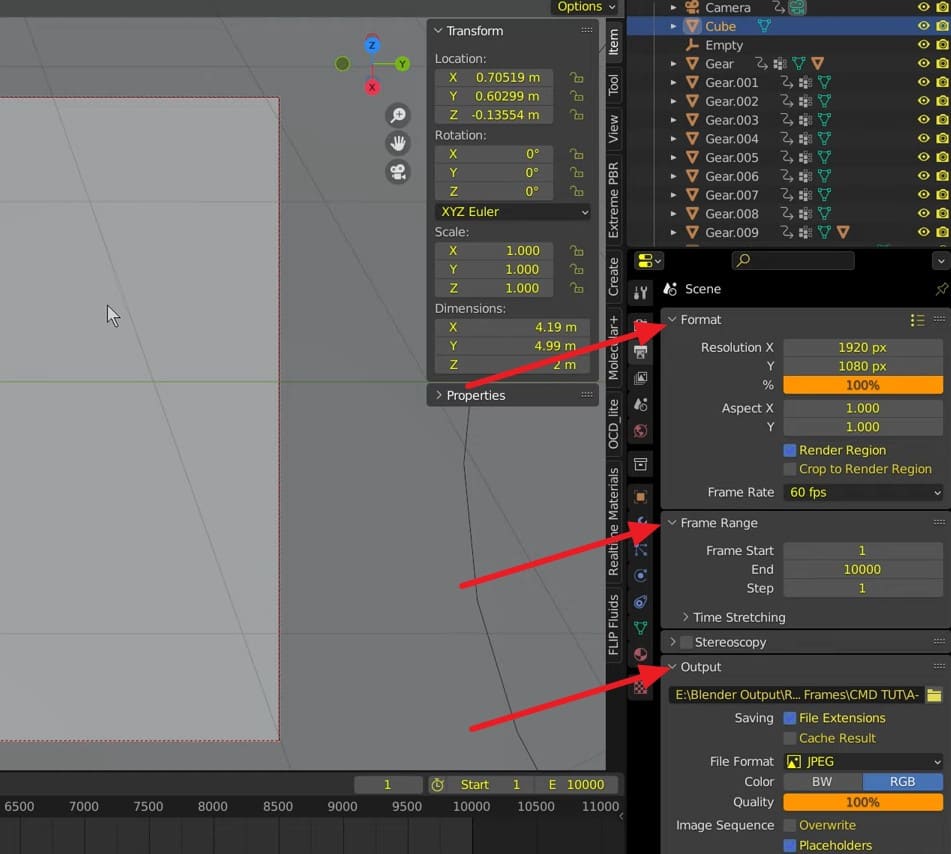Open the Options menu

tap(583, 7)
